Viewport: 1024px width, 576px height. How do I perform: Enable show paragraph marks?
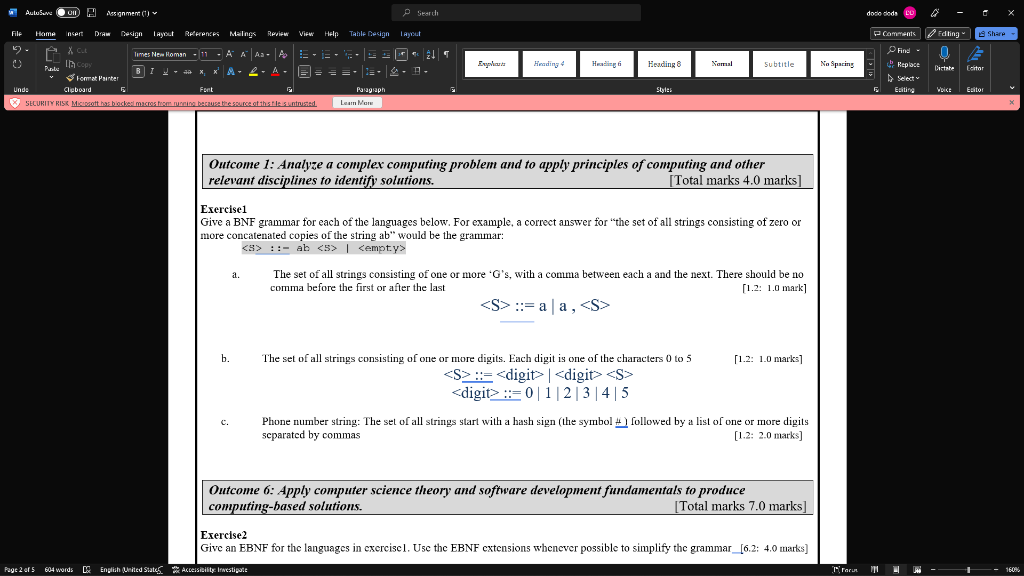tap(445, 54)
